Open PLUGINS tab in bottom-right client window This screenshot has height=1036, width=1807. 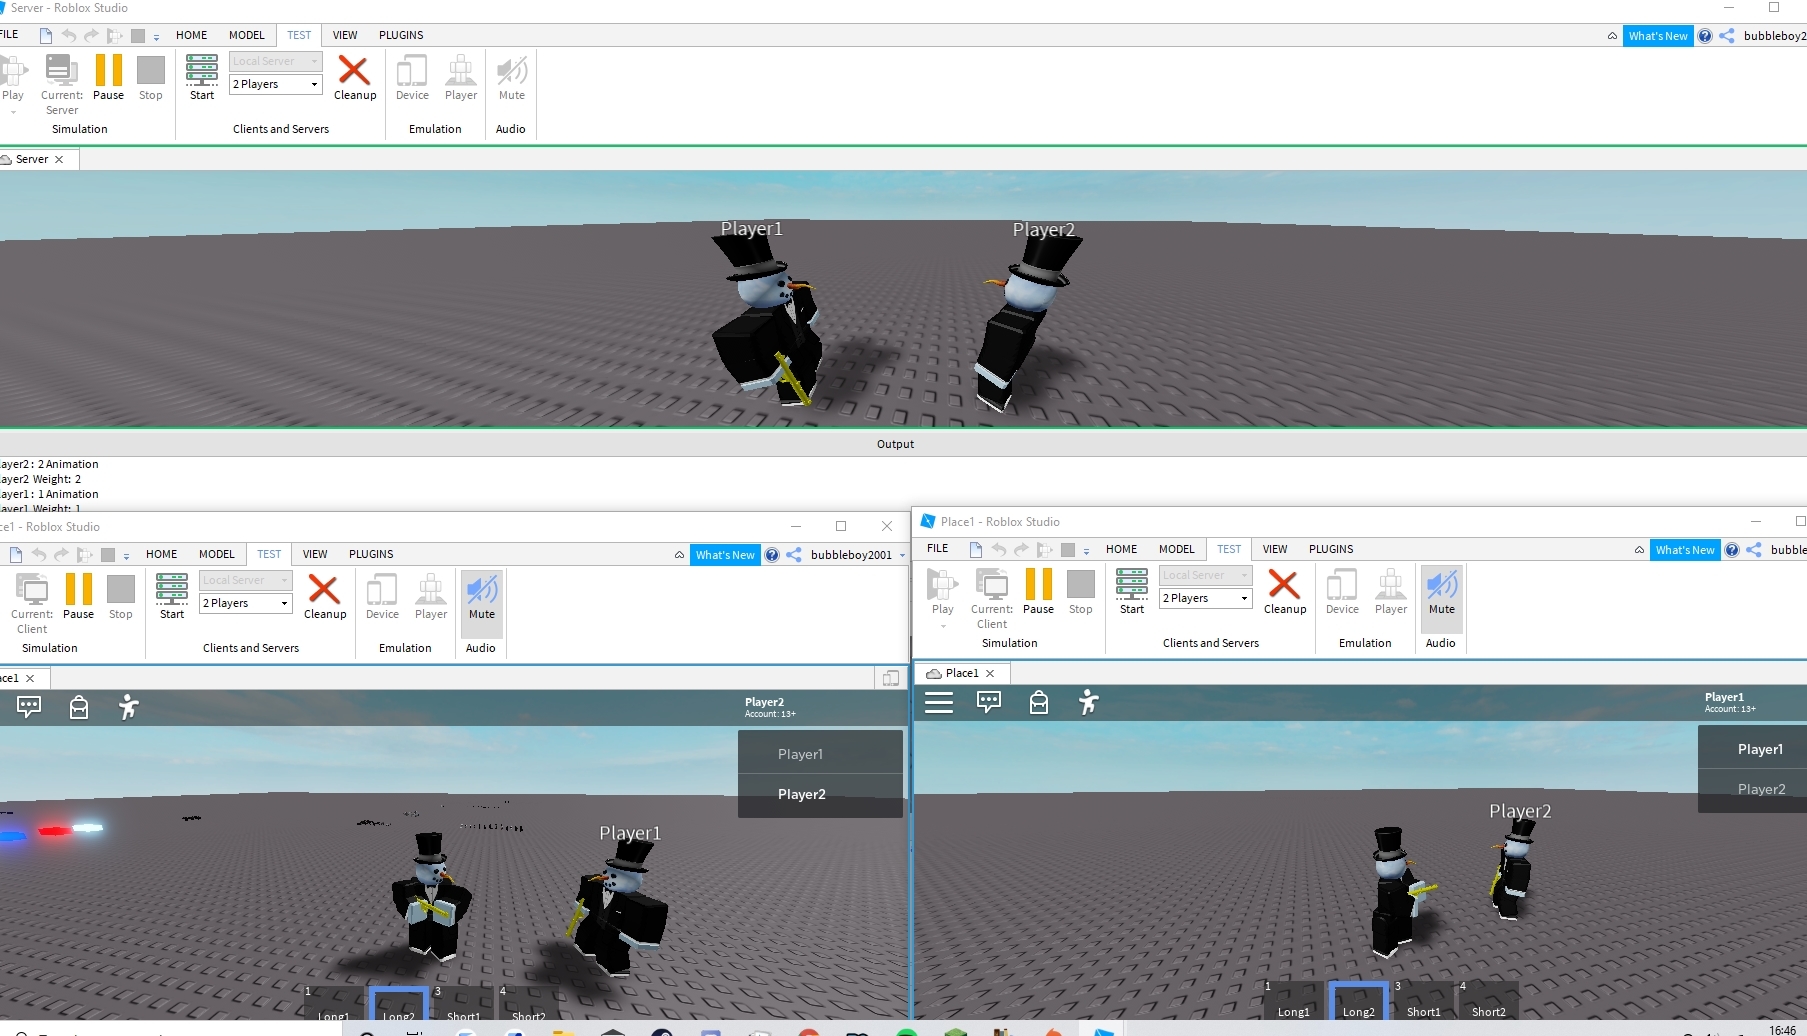coord(1331,549)
